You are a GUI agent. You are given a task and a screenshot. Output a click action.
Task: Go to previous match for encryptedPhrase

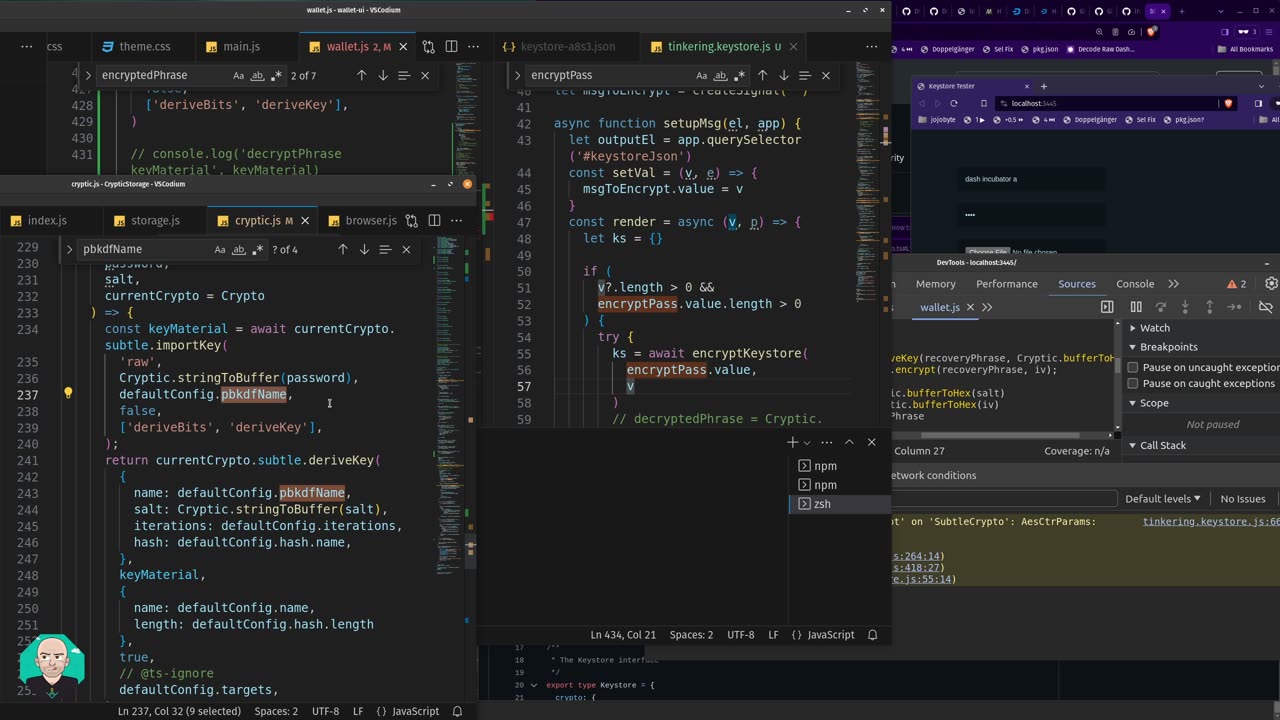click(362, 75)
